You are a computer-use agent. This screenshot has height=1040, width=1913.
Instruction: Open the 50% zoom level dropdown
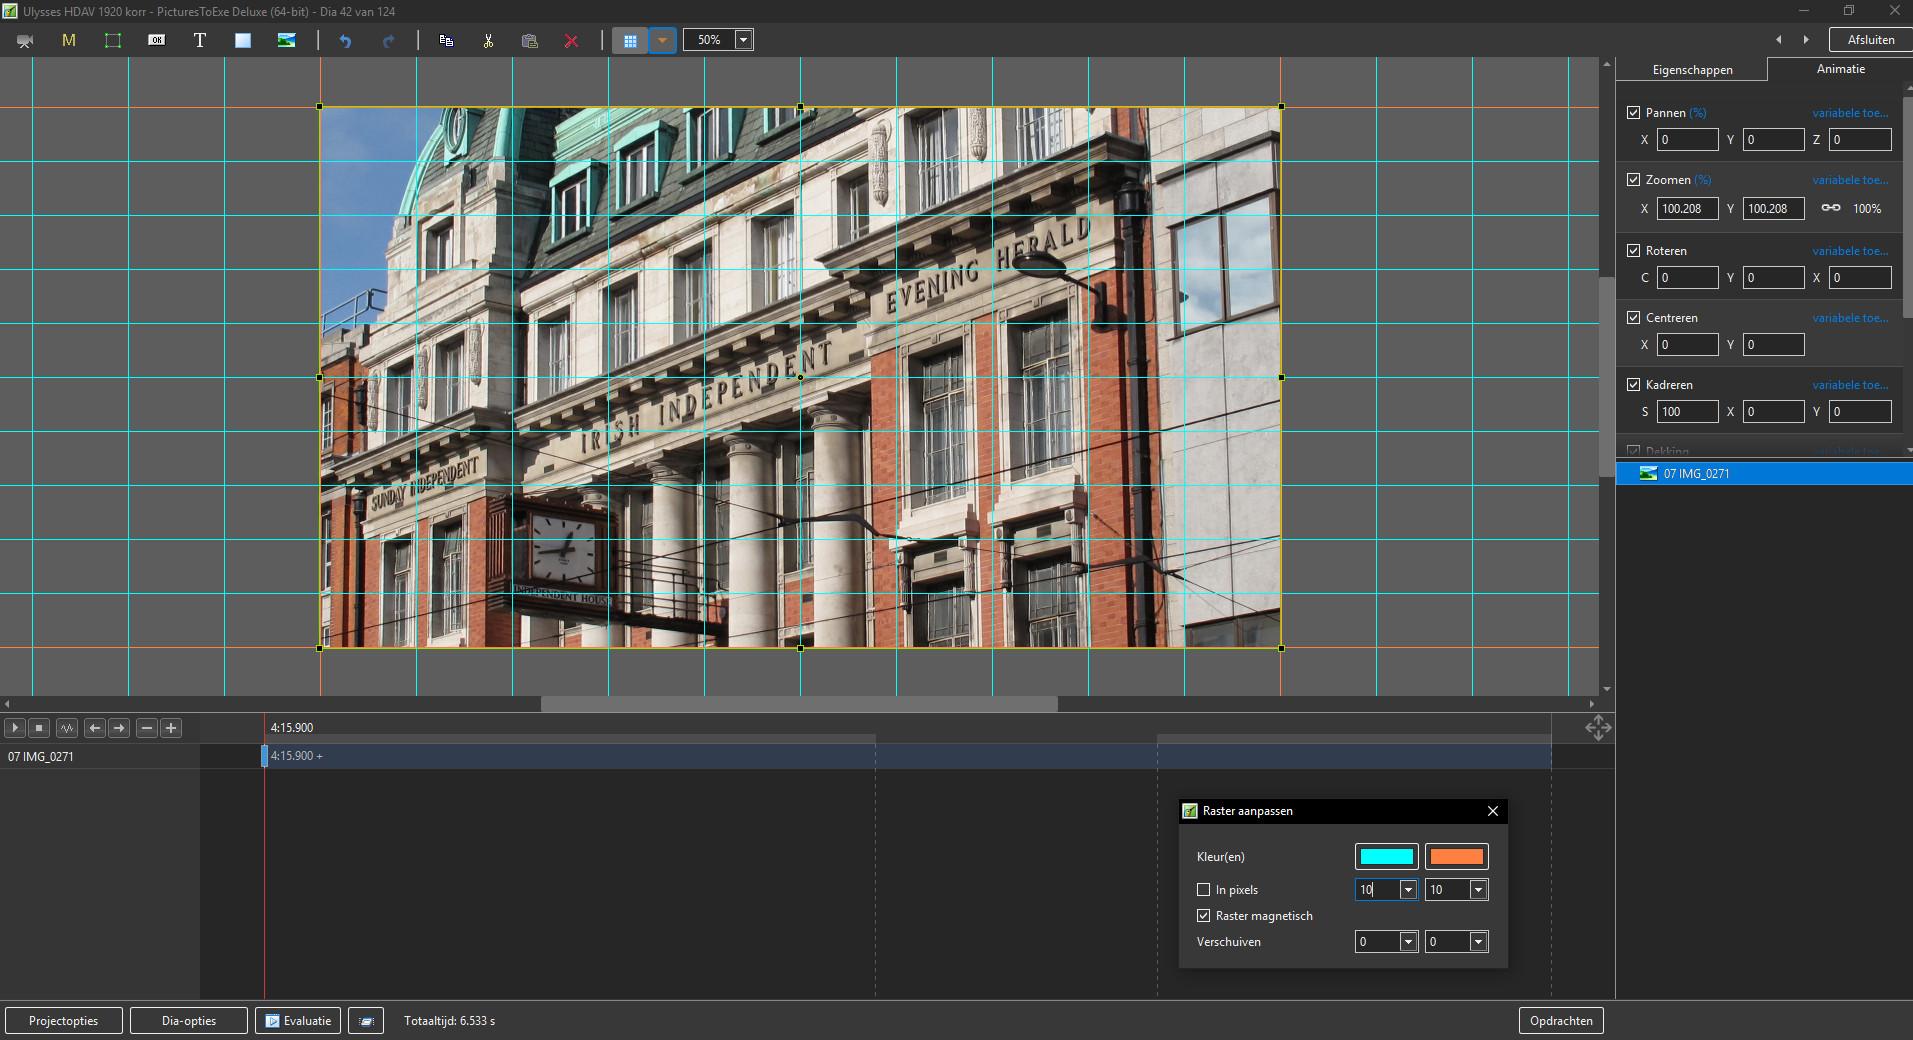coord(743,40)
